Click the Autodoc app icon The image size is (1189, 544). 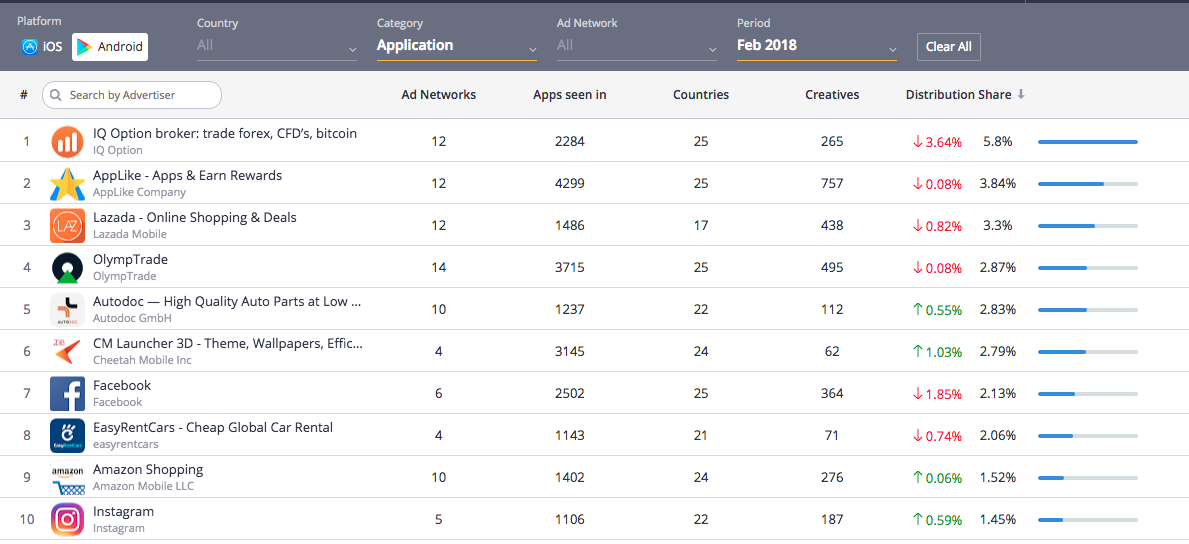(67, 310)
